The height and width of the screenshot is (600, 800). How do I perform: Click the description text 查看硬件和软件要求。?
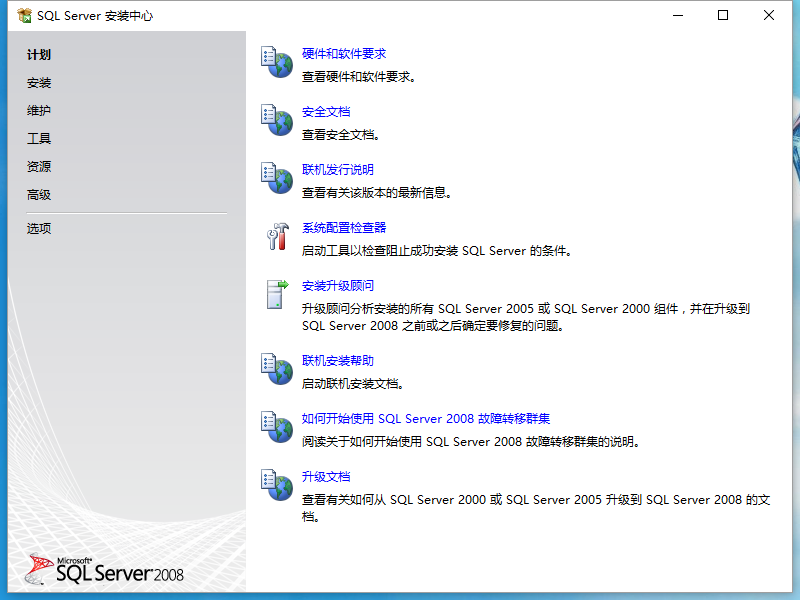click(x=359, y=77)
